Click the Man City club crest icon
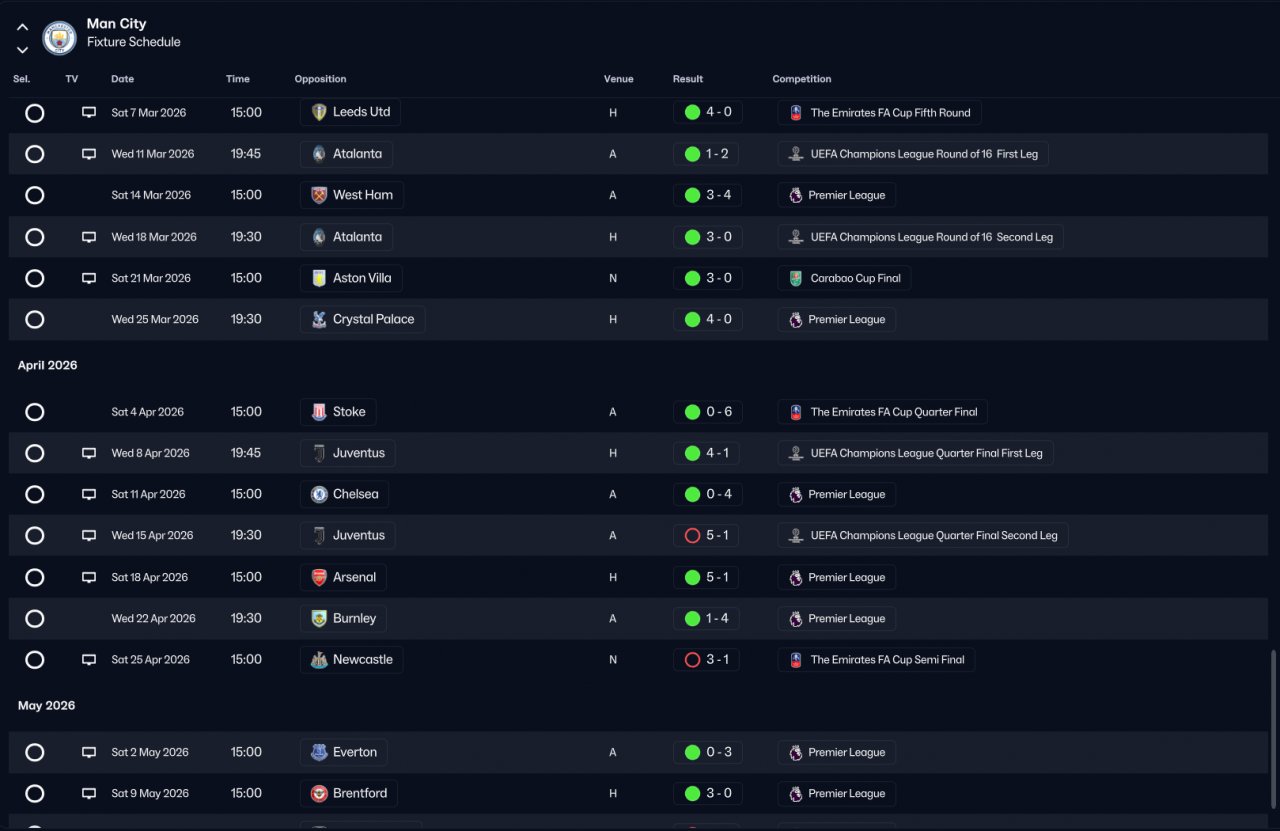Viewport: 1280px width, 831px height. (60, 38)
